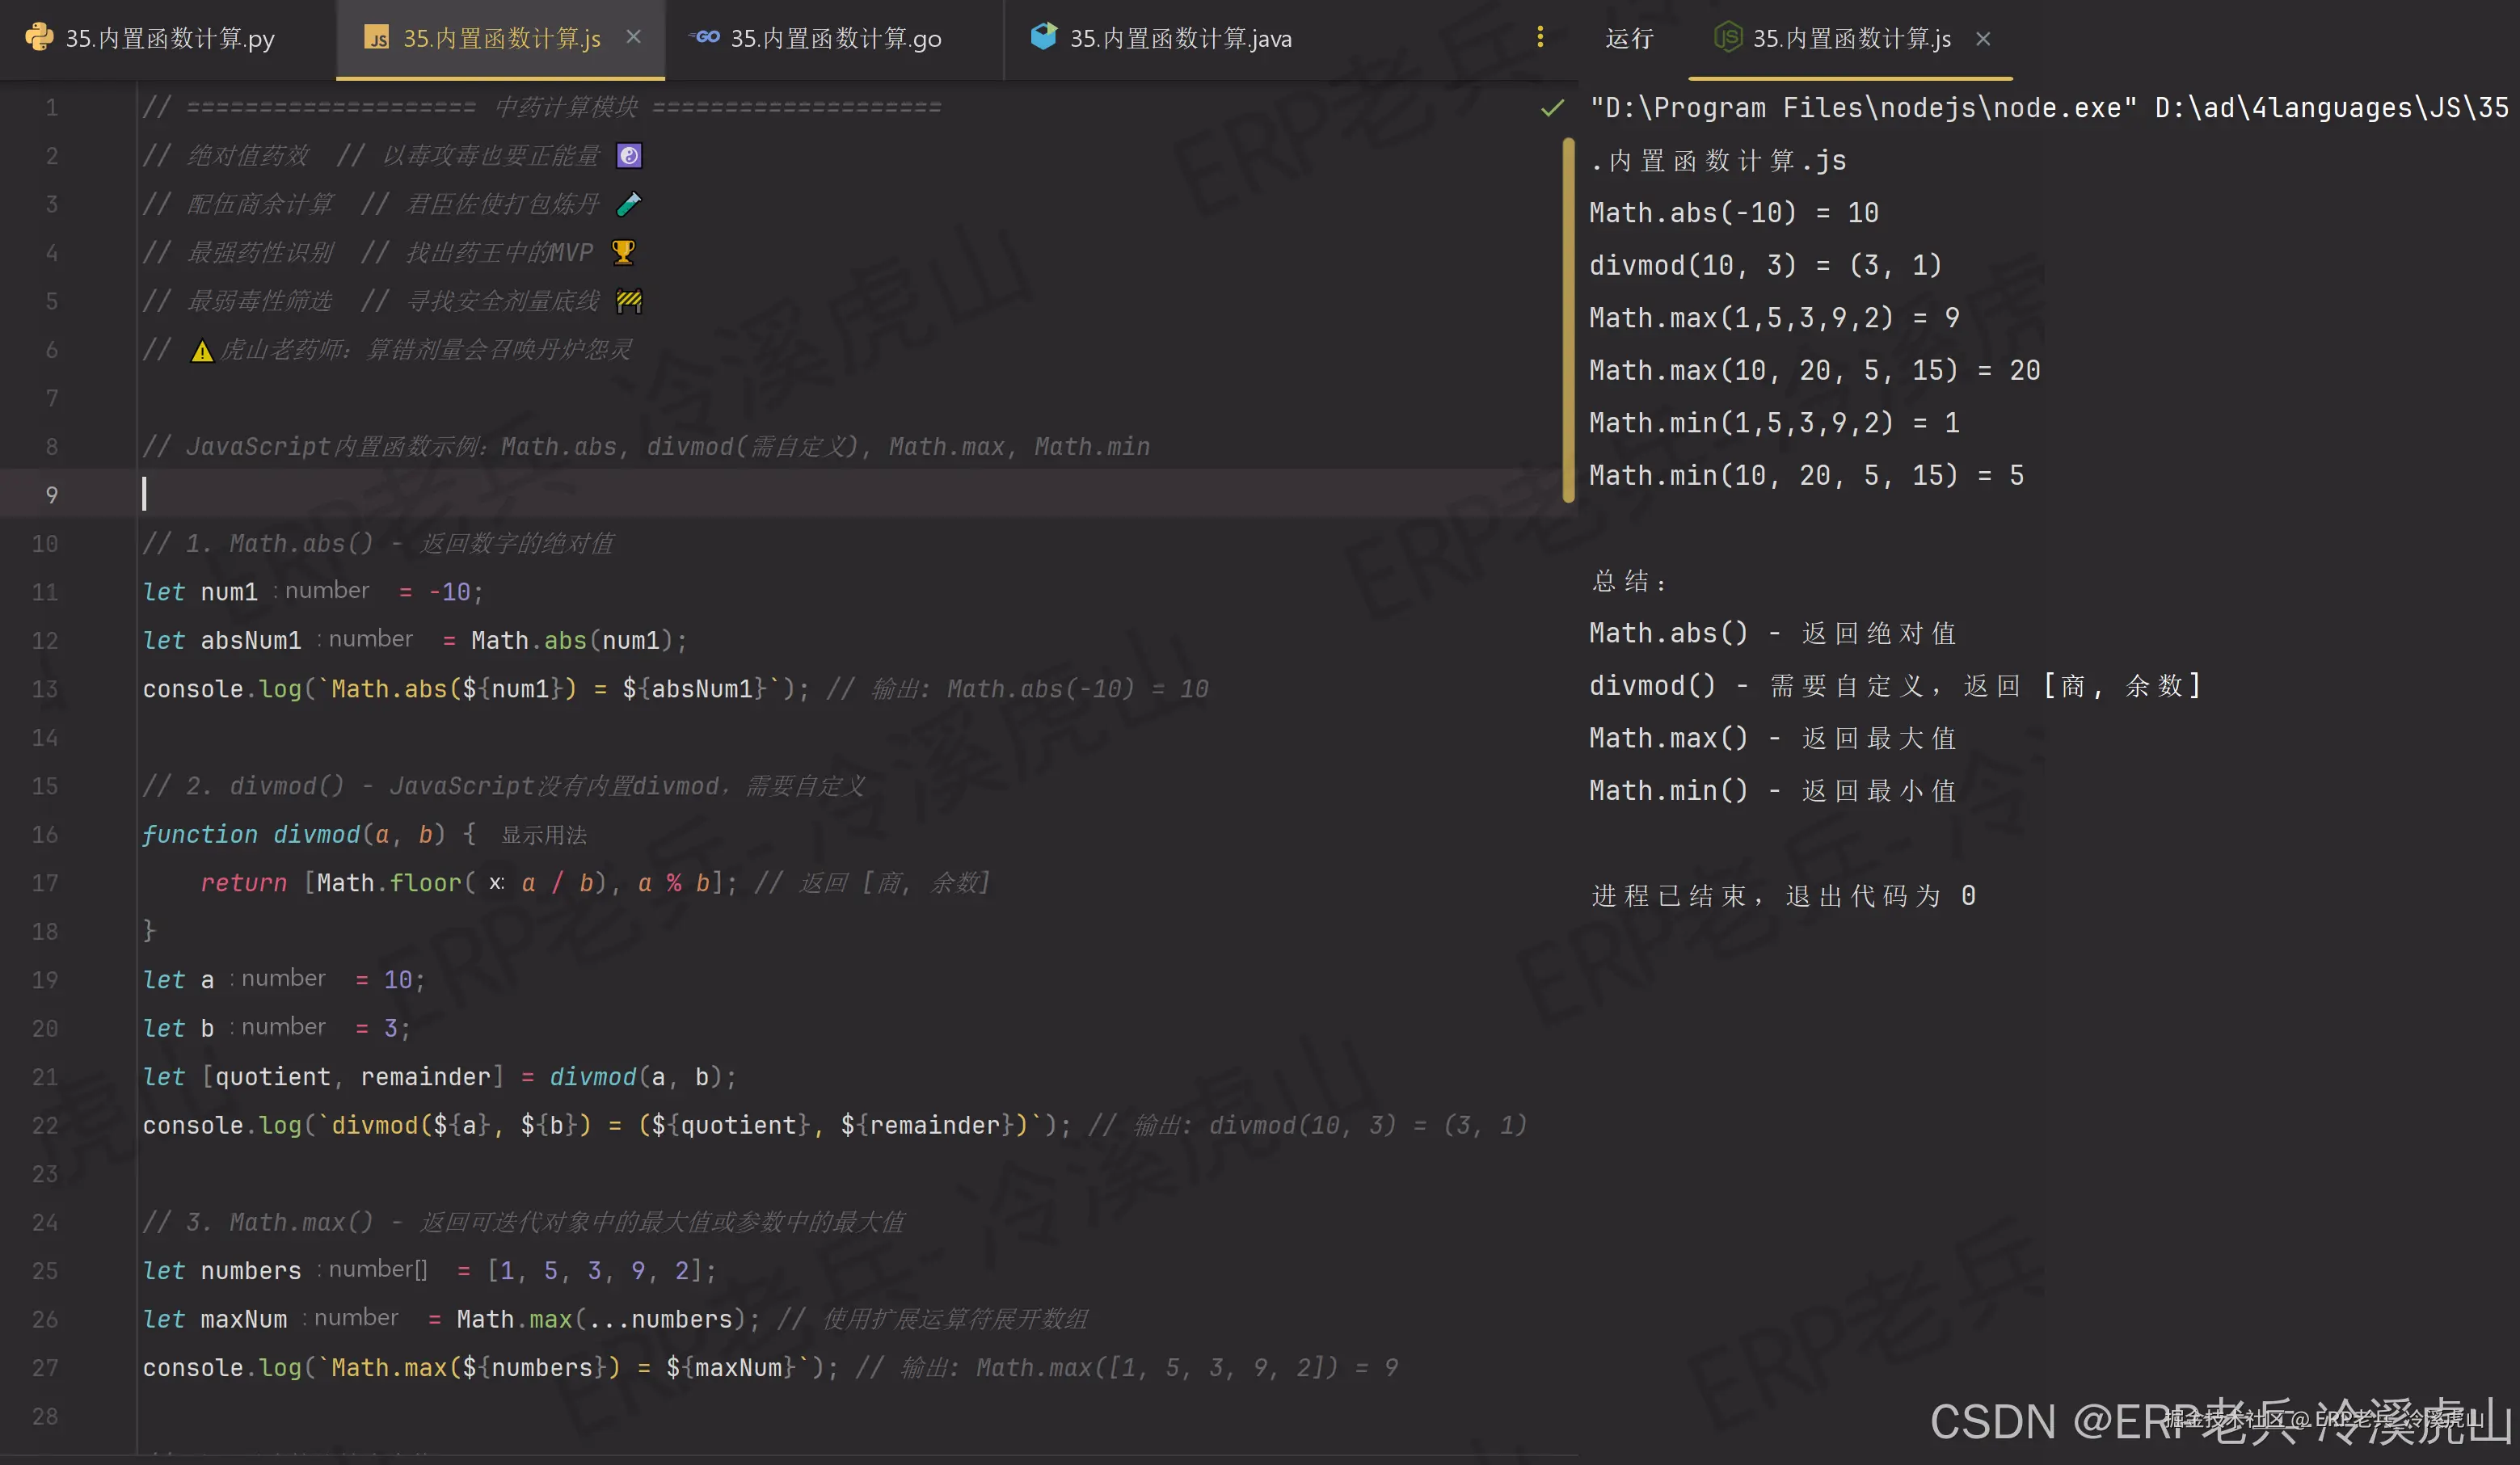Click the Python file icon on first tab
Viewport: 2520px width, 1465px height.
click(38, 37)
